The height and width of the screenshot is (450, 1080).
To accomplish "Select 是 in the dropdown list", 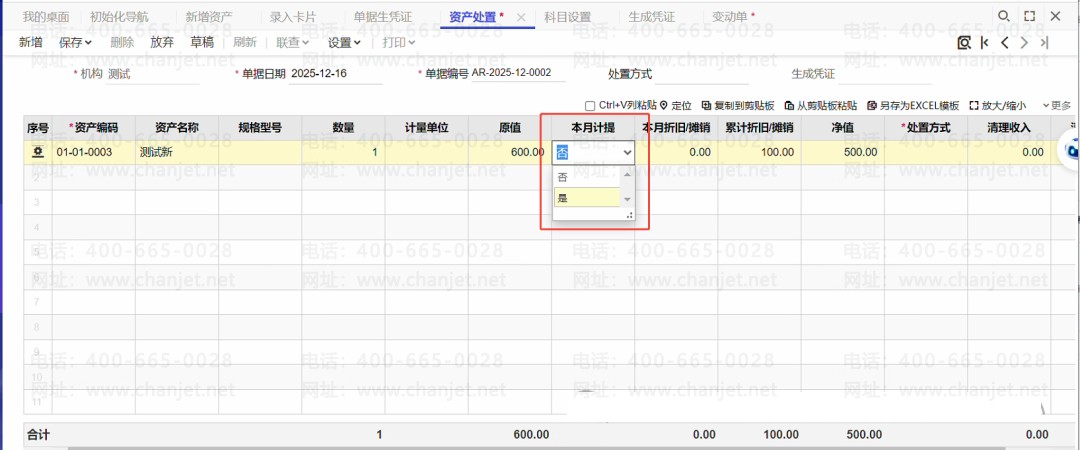I will [587, 198].
